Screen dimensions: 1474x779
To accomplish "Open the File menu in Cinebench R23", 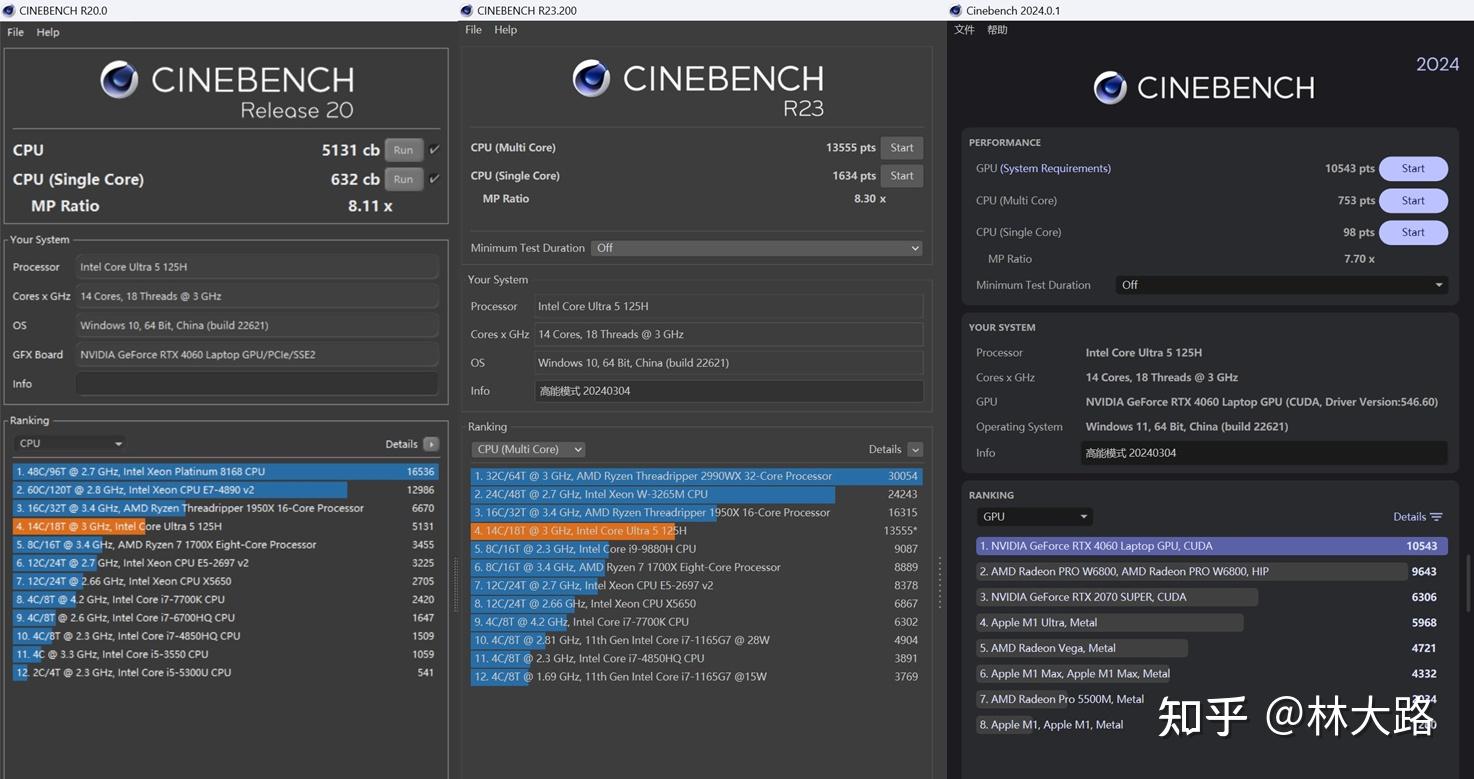I will 474,30.
